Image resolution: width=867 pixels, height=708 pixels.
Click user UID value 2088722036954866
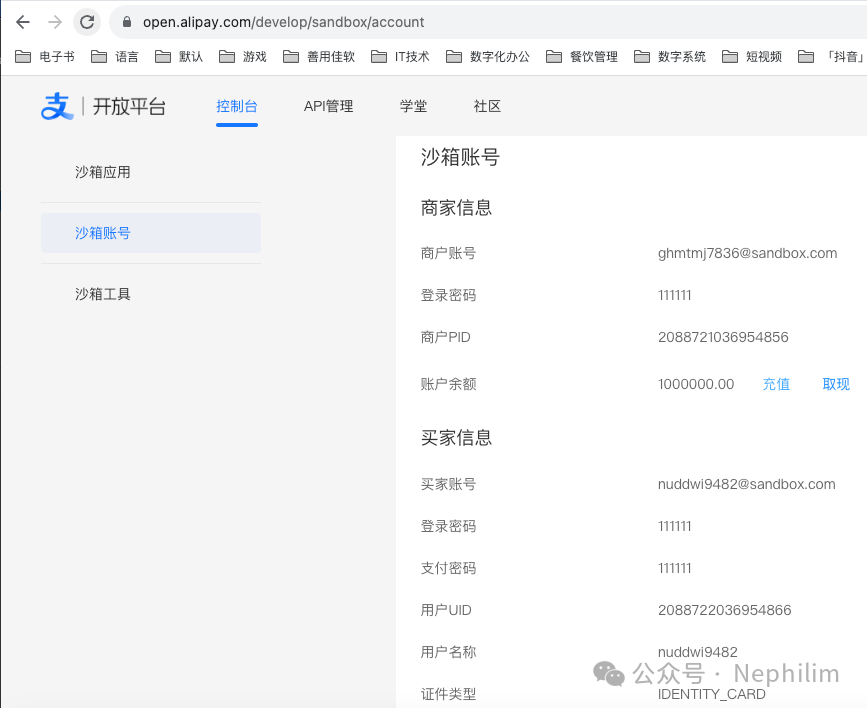(724, 610)
